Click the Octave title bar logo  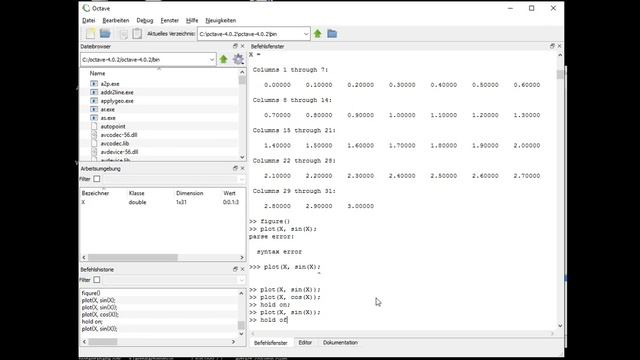86,8
